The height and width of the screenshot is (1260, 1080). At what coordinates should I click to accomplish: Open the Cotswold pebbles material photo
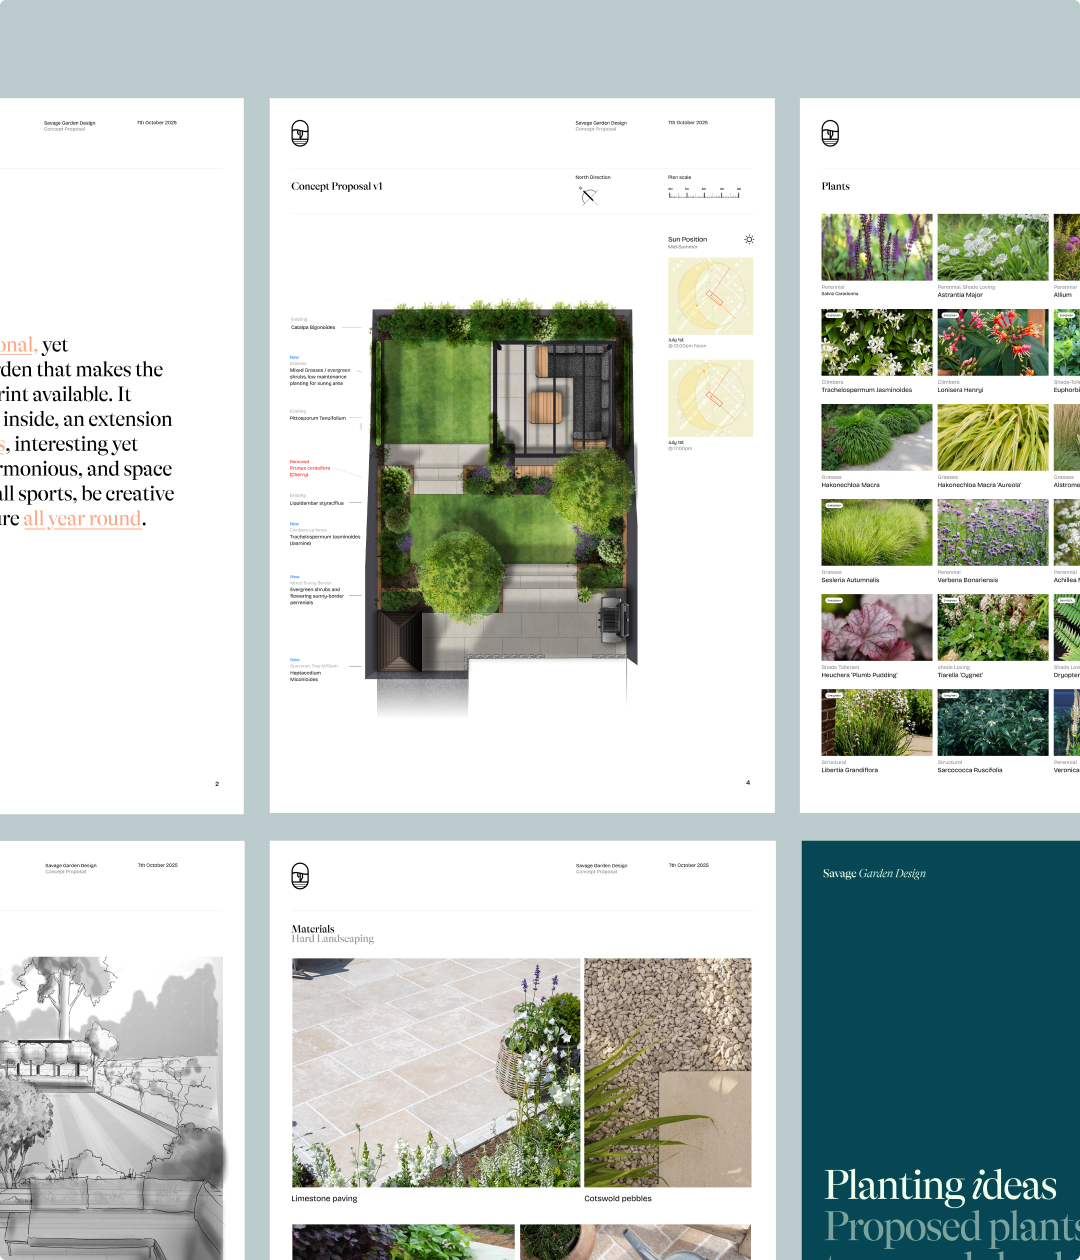click(x=667, y=1072)
